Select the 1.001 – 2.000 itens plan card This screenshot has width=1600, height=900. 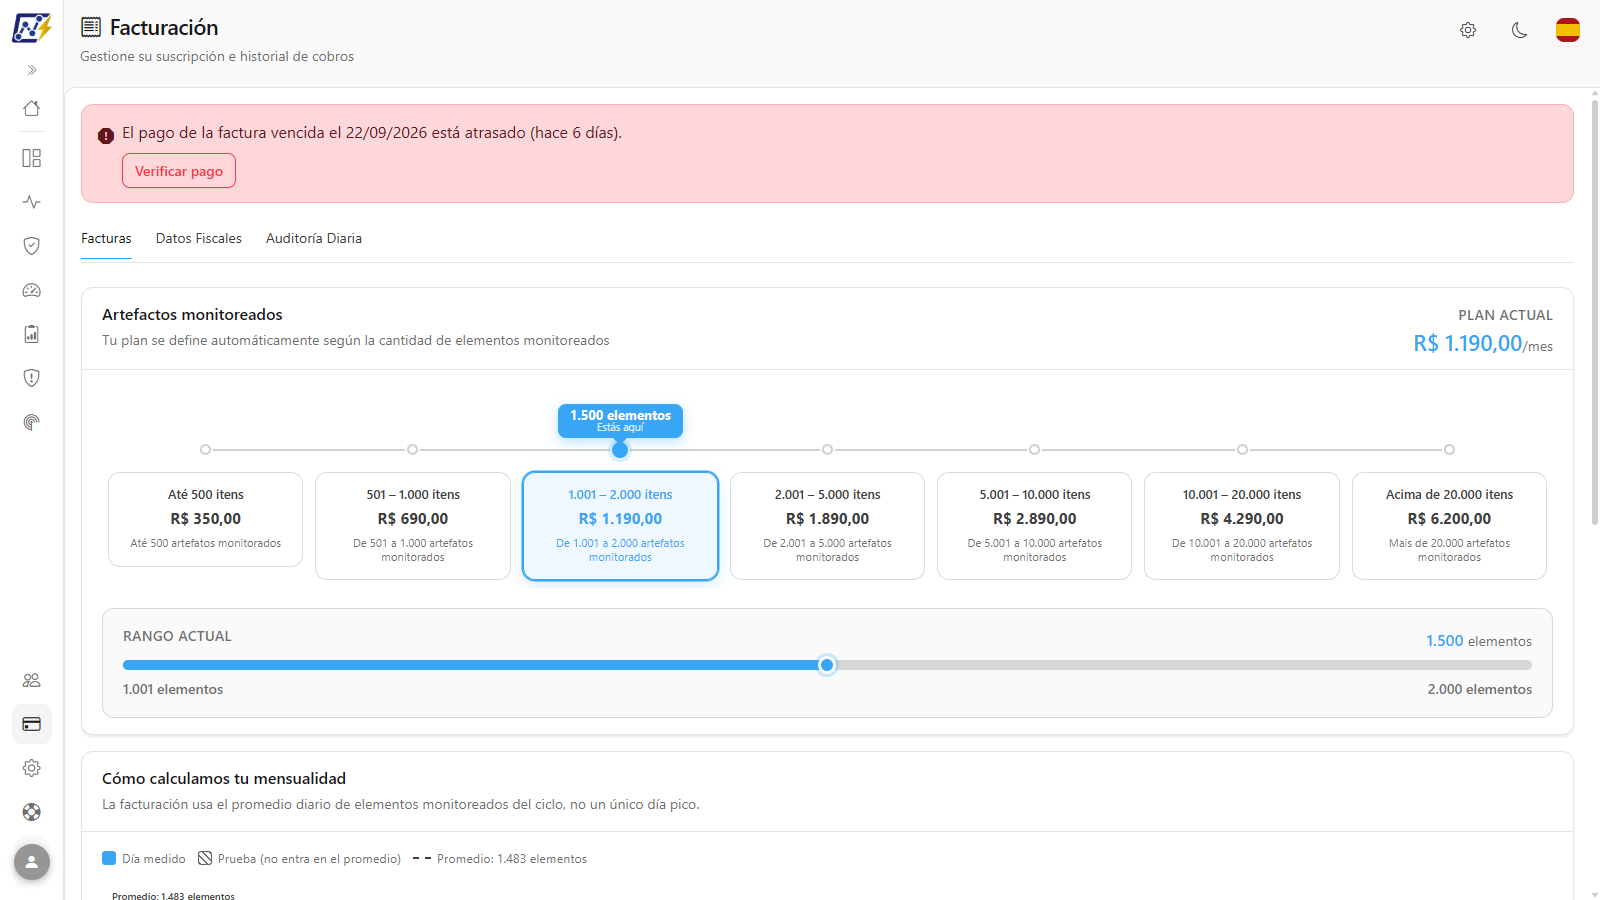click(620, 526)
